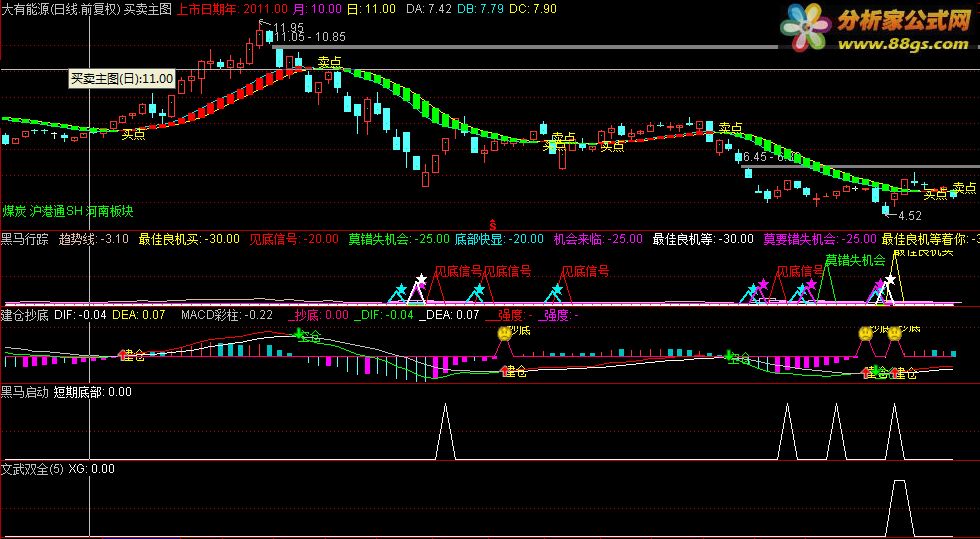Screen dimensions: 980x539
Task: Click the red $ marker under the chart
Action: pos(492,223)
